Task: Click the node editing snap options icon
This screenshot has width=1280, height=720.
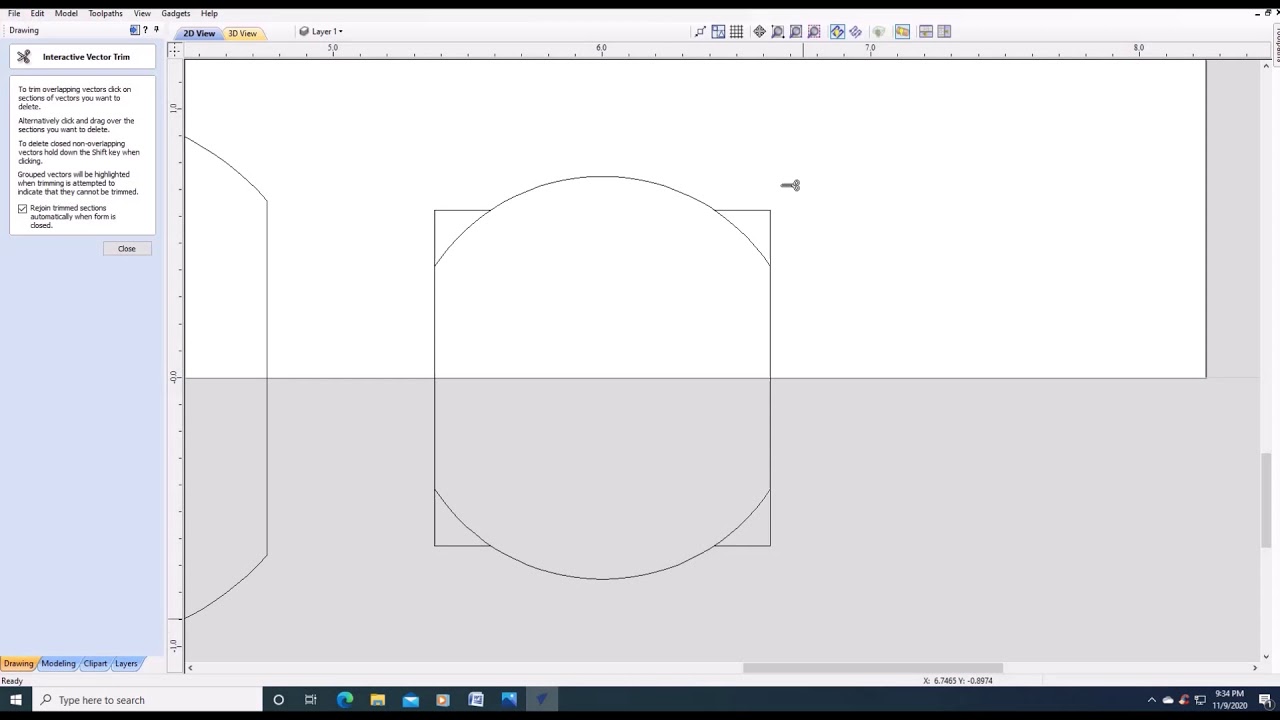Action: pos(701,32)
